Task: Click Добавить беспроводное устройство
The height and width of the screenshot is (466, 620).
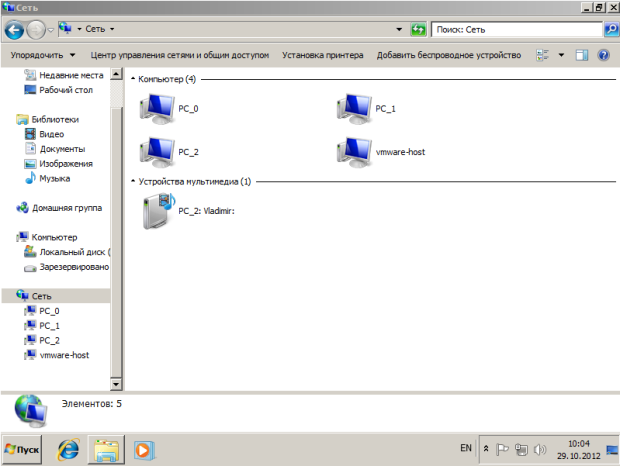Action: click(x=449, y=55)
